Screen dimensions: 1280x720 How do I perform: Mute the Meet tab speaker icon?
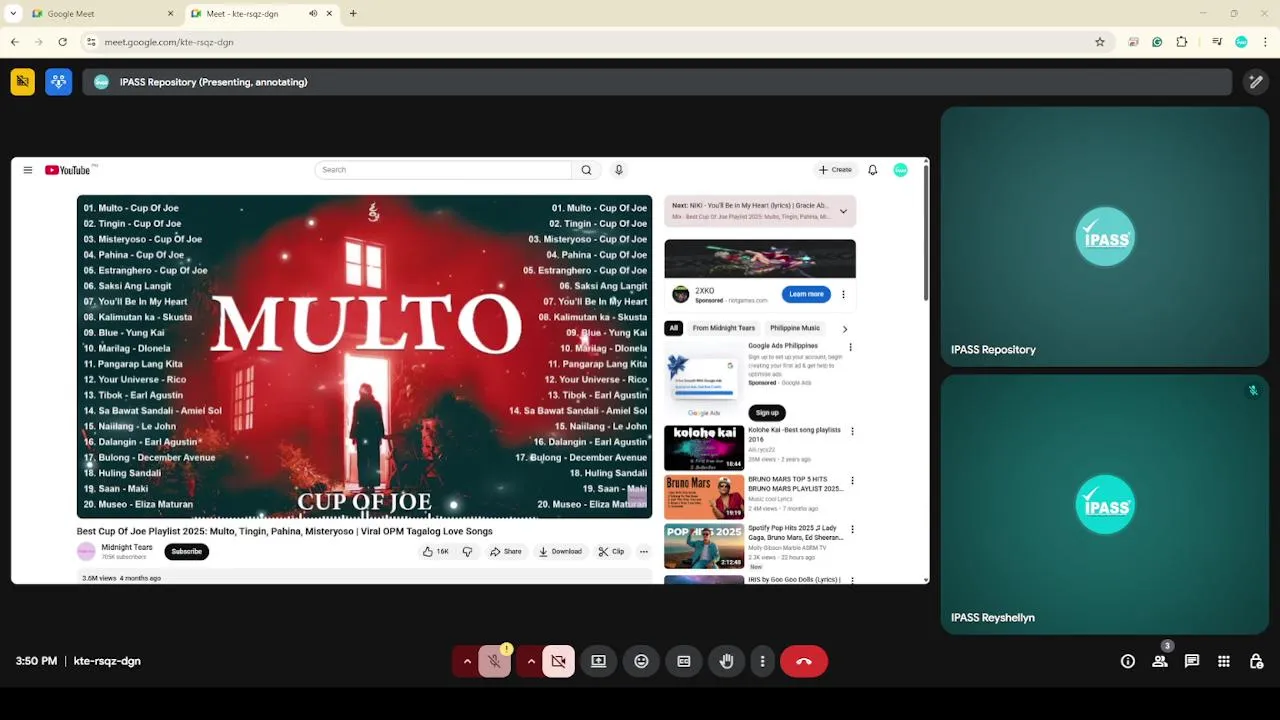point(313,14)
